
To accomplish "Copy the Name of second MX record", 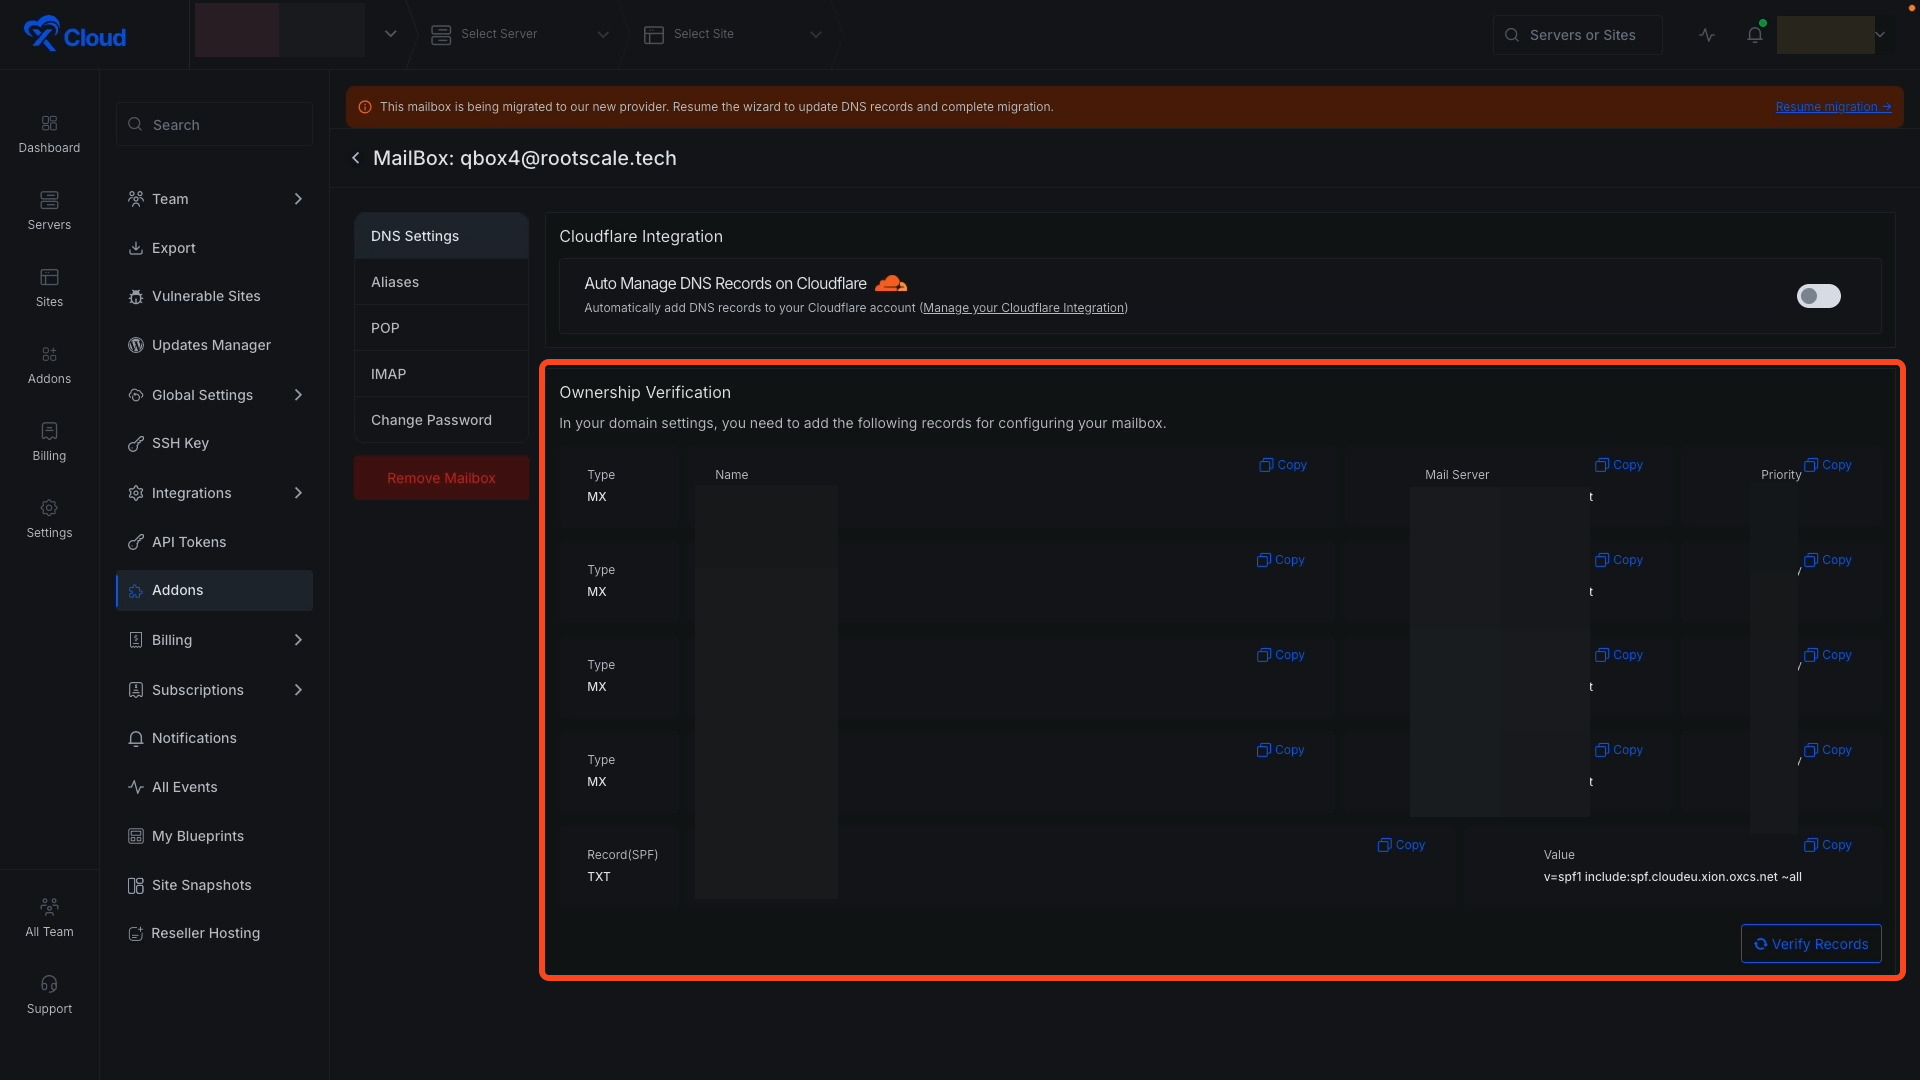I will [1281, 560].
